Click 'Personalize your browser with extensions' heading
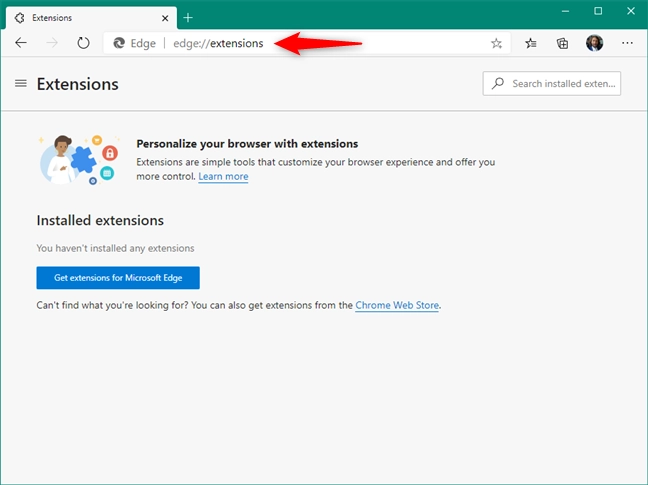Viewport: 648px width, 485px height. tap(247, 144)
